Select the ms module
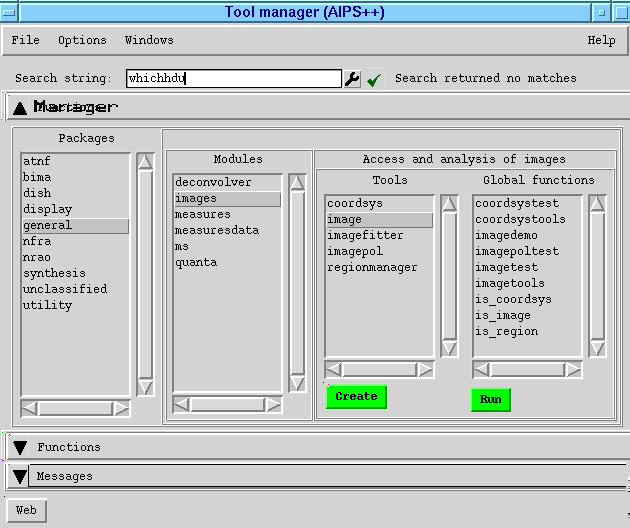Image resolution: width=630 pixels, height=528 pixels. (x=227, y=246)
